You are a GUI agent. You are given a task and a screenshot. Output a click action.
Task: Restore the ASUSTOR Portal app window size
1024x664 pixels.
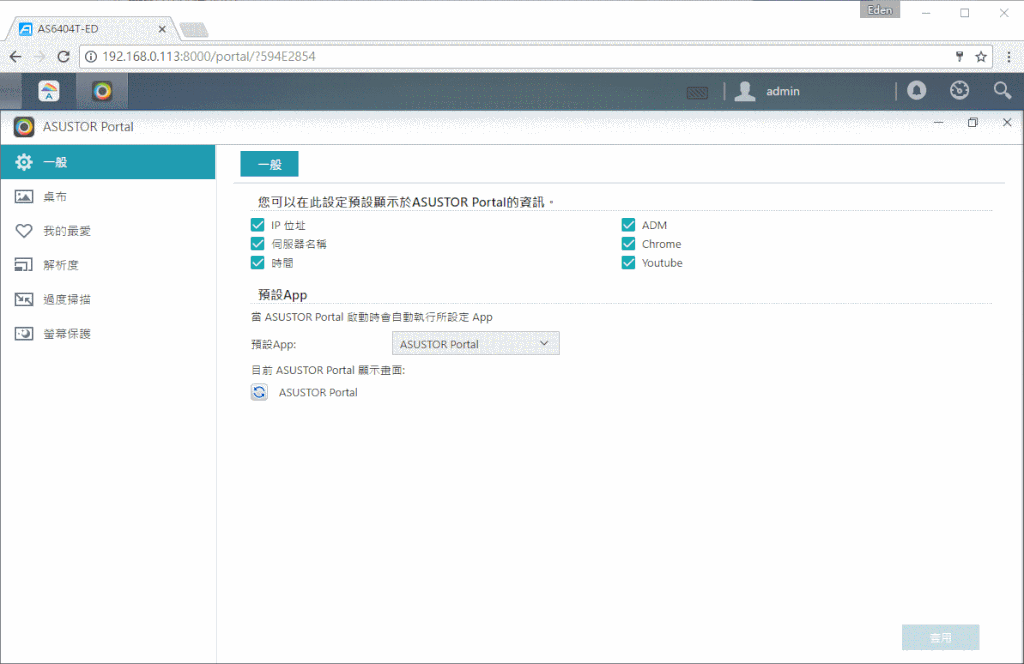(x=972, y=123)
